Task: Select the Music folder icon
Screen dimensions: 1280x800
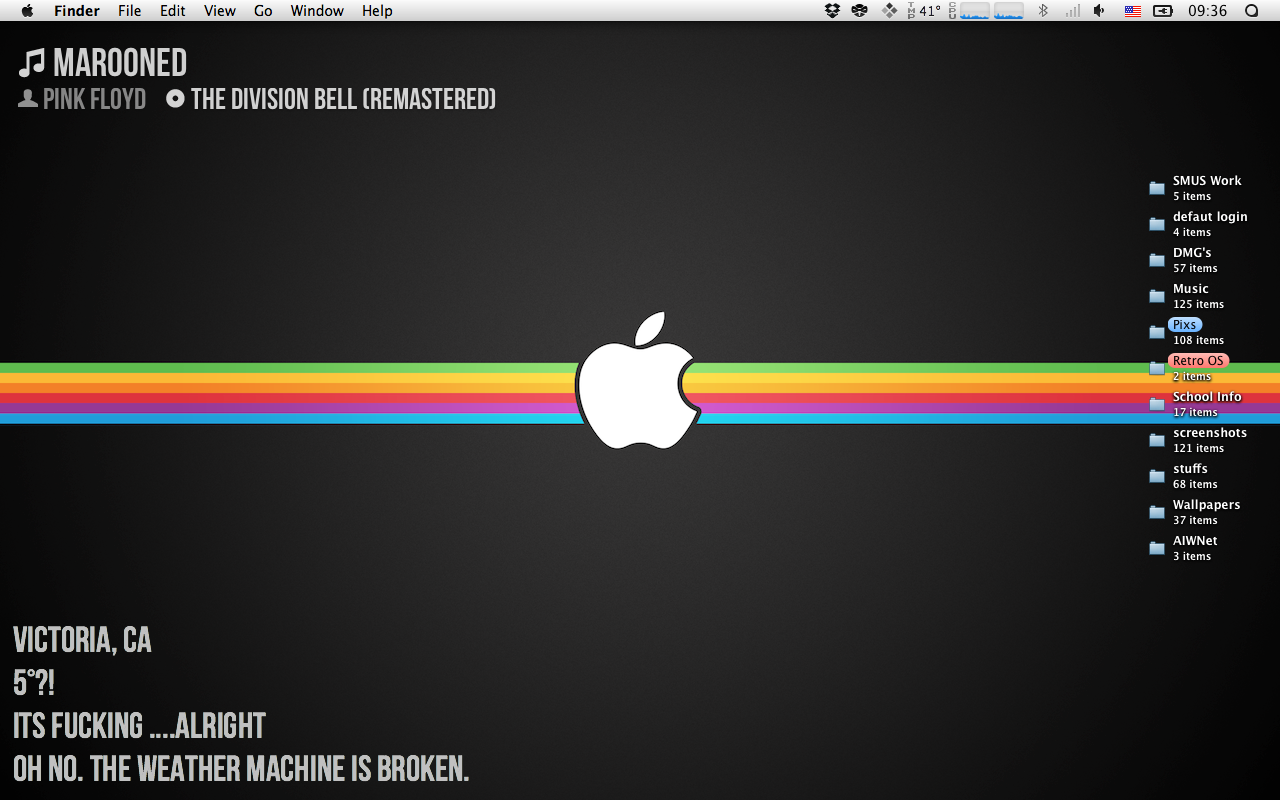Action: (1157, 296)
